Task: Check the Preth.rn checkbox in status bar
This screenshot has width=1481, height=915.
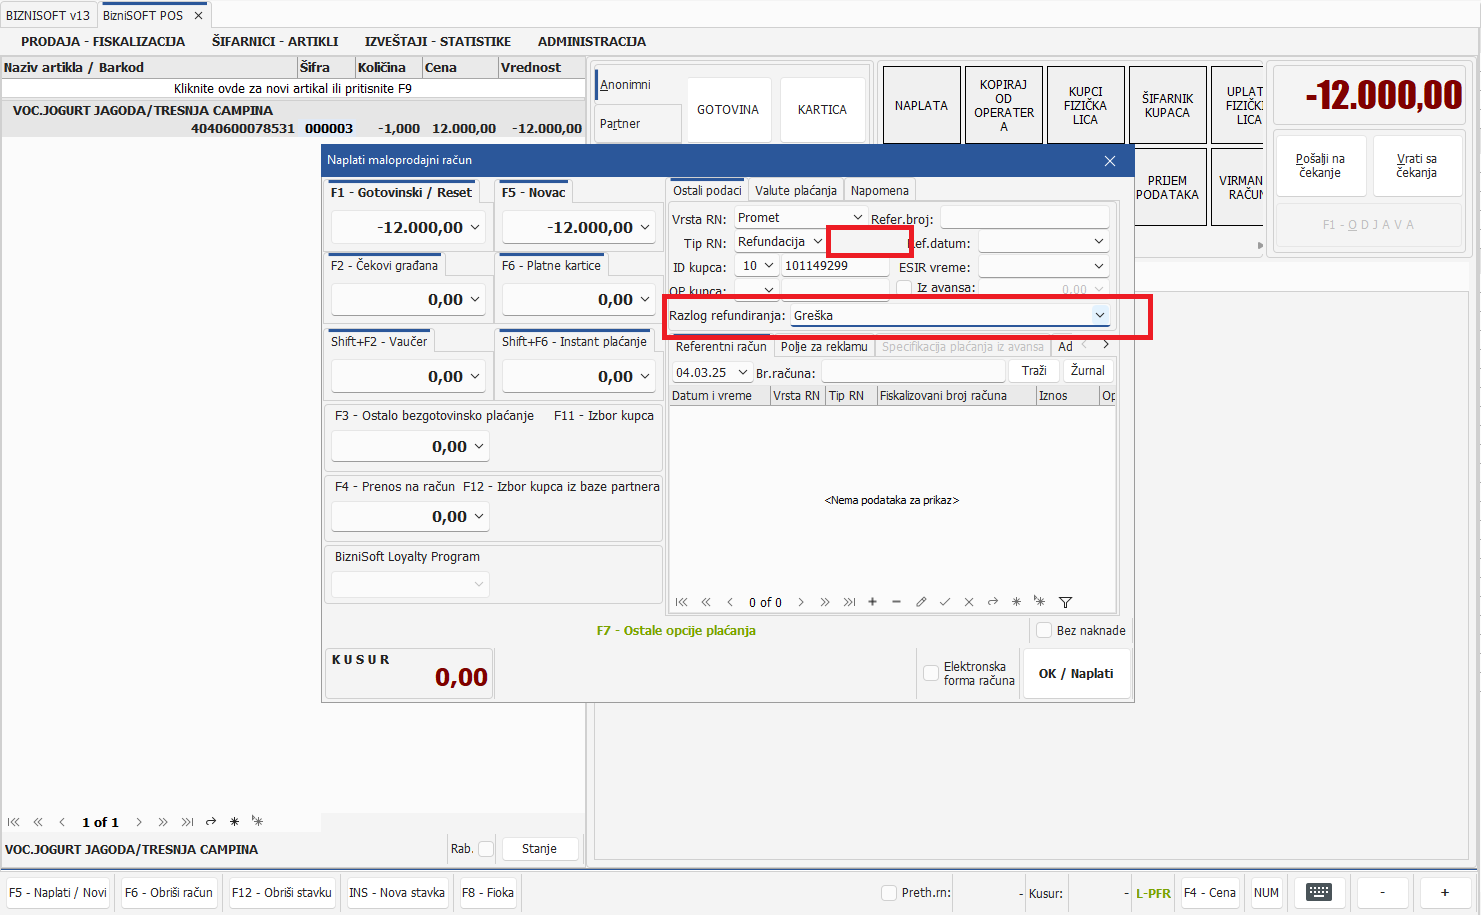Action: (x=888, y=893)
